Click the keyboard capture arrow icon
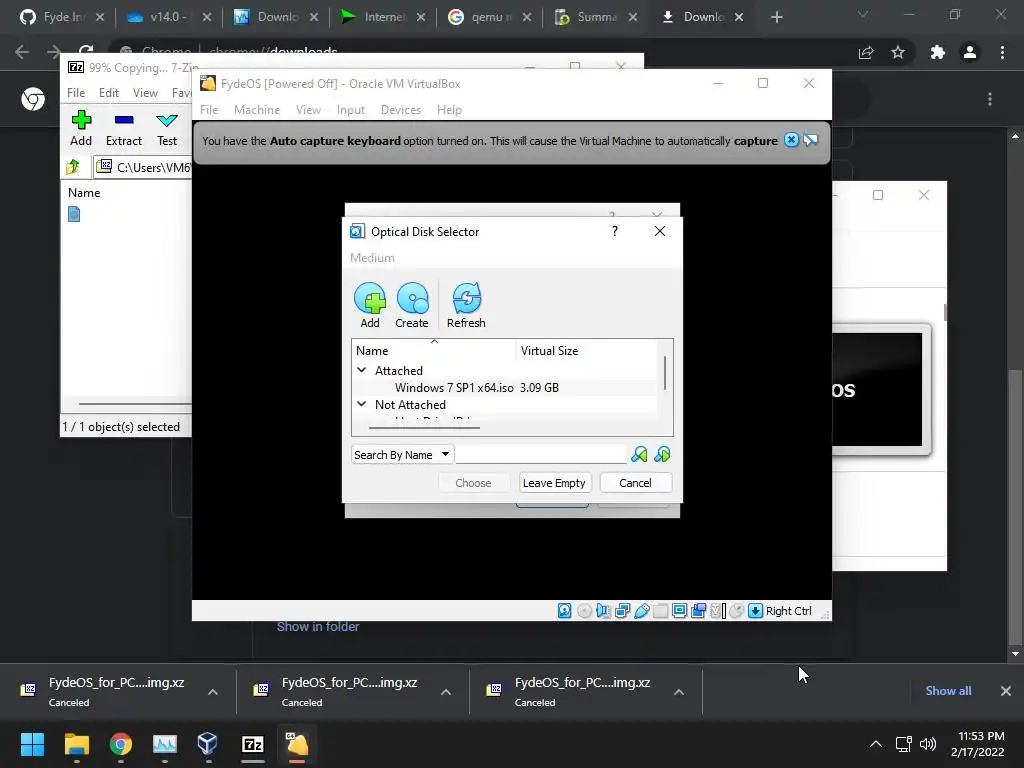This screenshot has width=1024, height=768. pyautogui.click(x=756, y=611)
